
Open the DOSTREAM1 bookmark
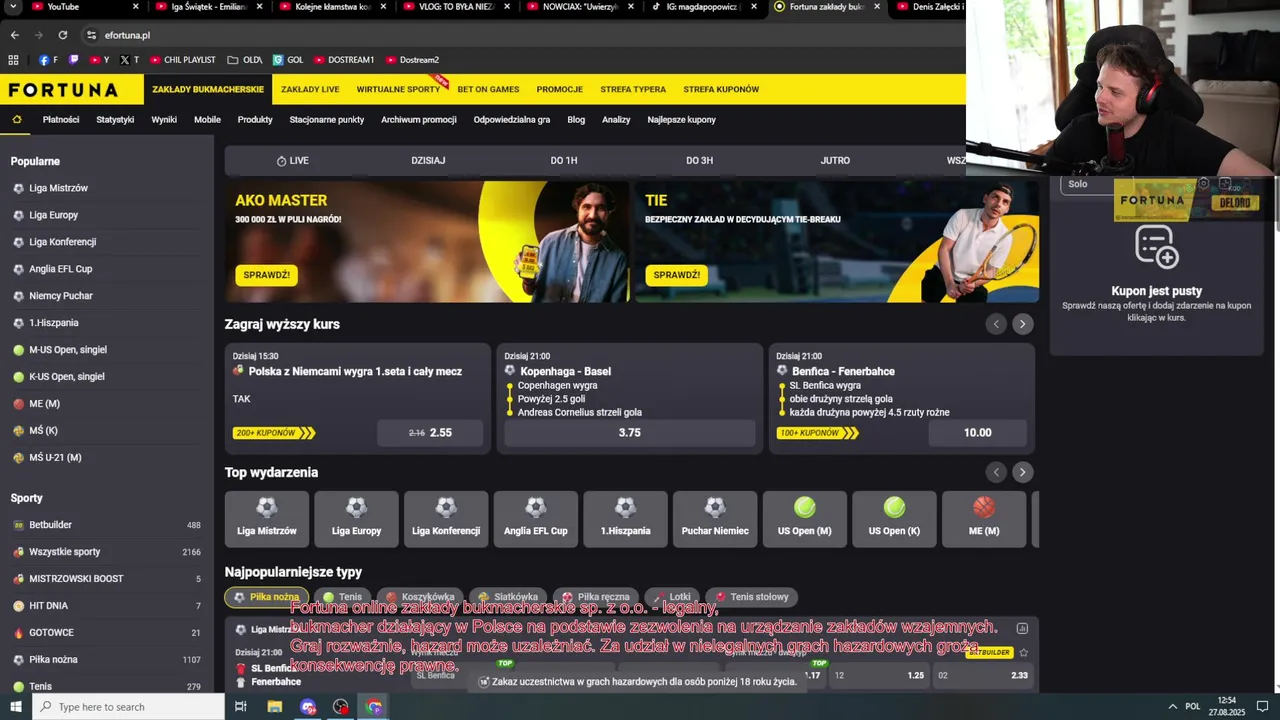click(343, 60)
